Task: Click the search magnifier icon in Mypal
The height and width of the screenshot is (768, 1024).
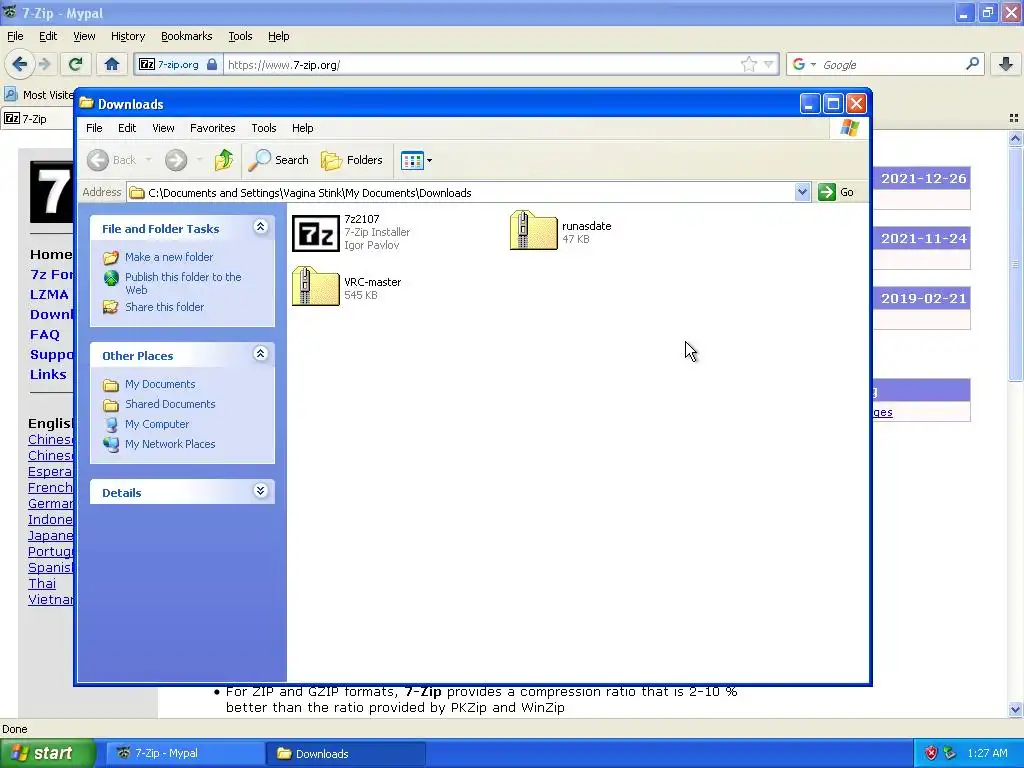Action: click(972, 64)
